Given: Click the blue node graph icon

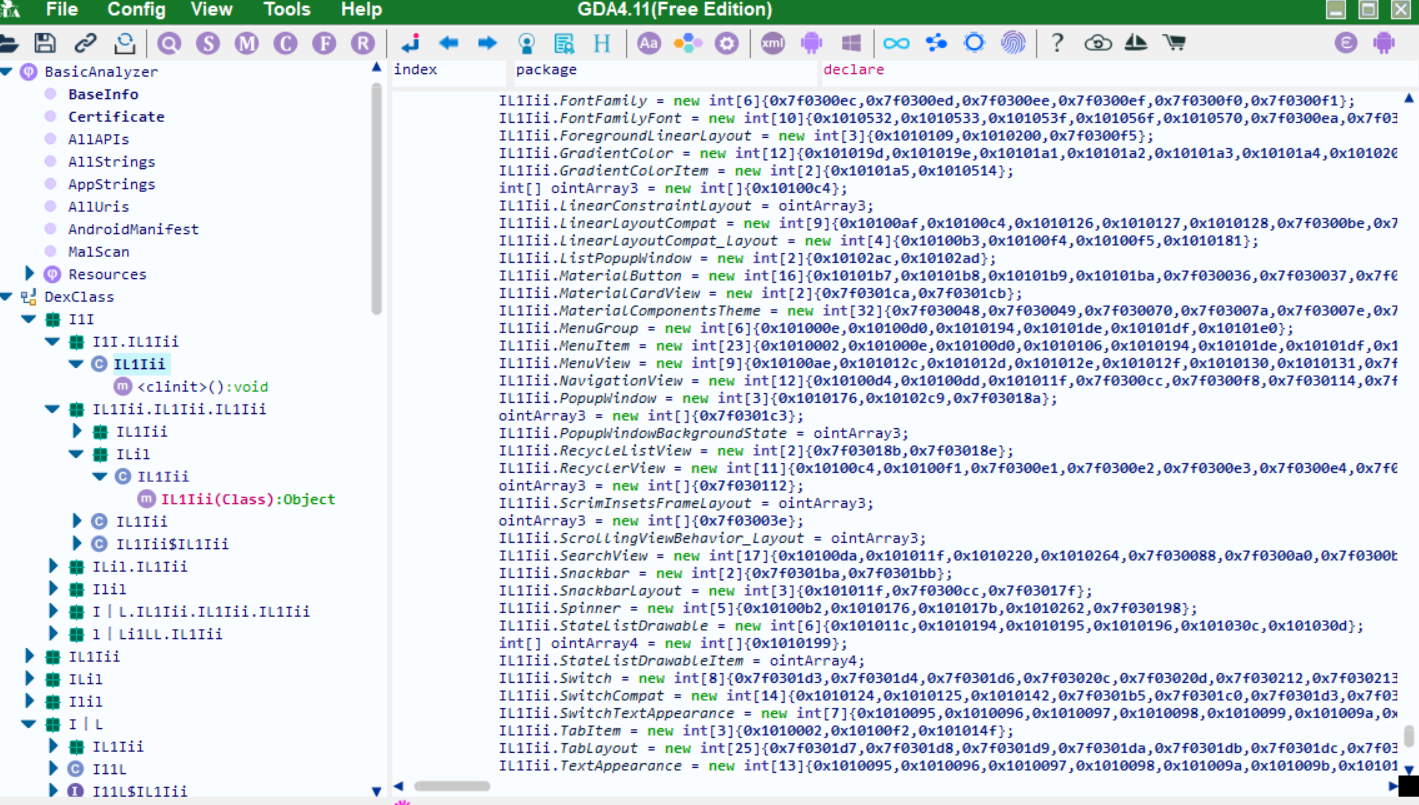Looking at the screenshot, I should click(x=936, y=43).
